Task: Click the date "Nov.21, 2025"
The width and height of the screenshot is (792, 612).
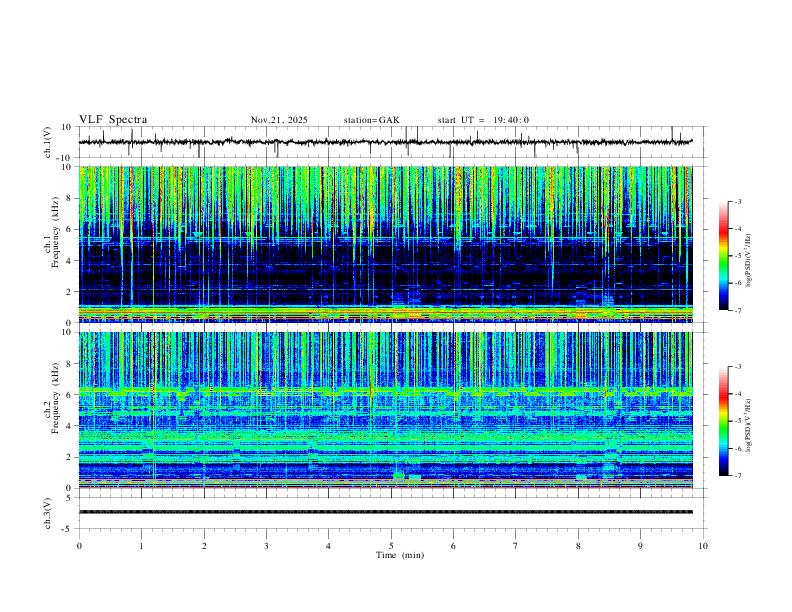Action: 279,120
